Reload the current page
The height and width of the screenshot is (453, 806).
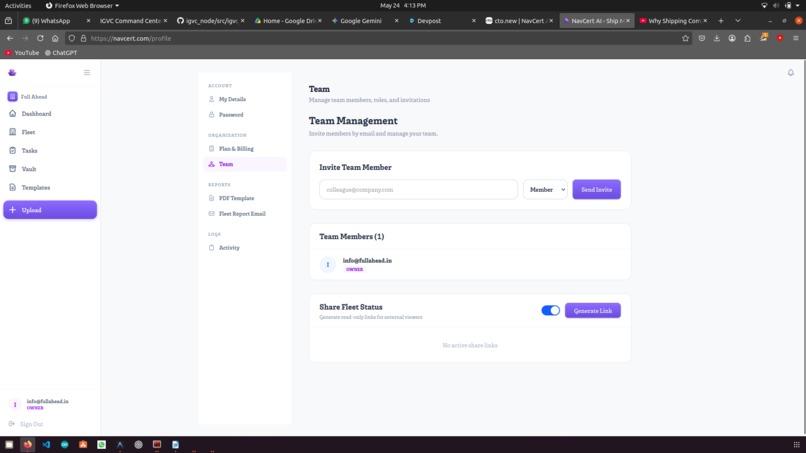[40, 38]
